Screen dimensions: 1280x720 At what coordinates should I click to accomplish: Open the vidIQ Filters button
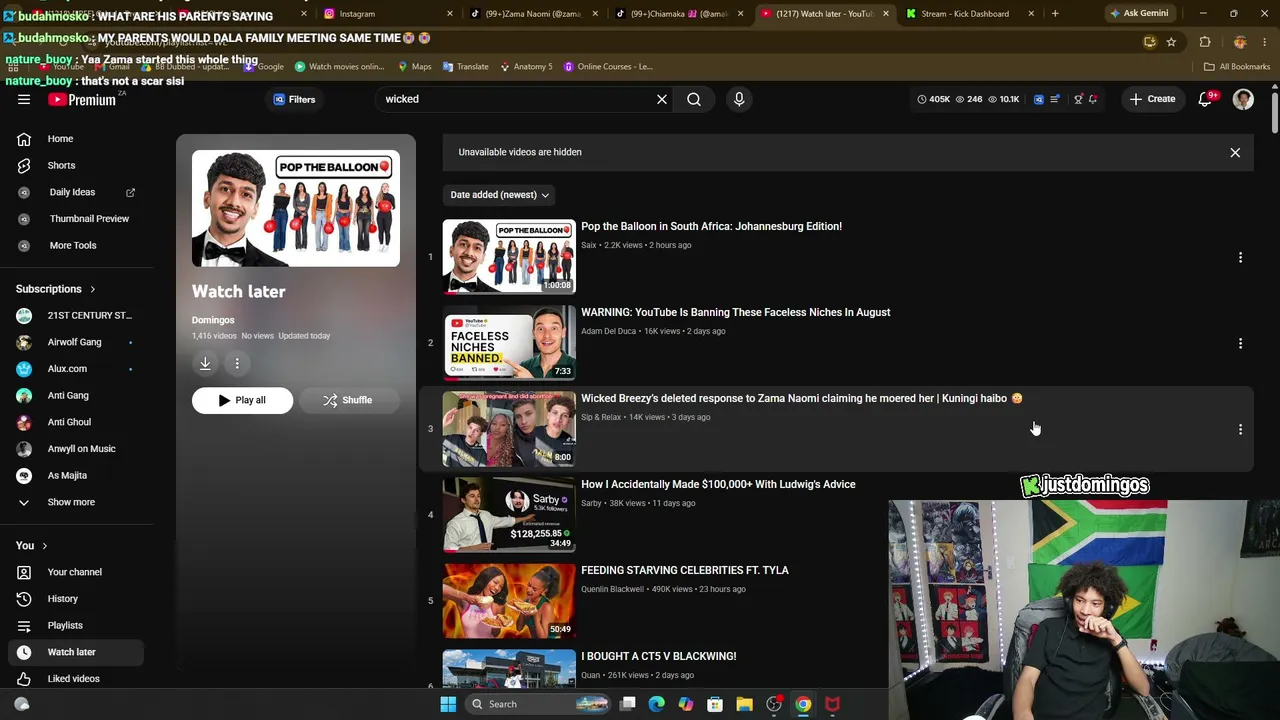point(295,99)
